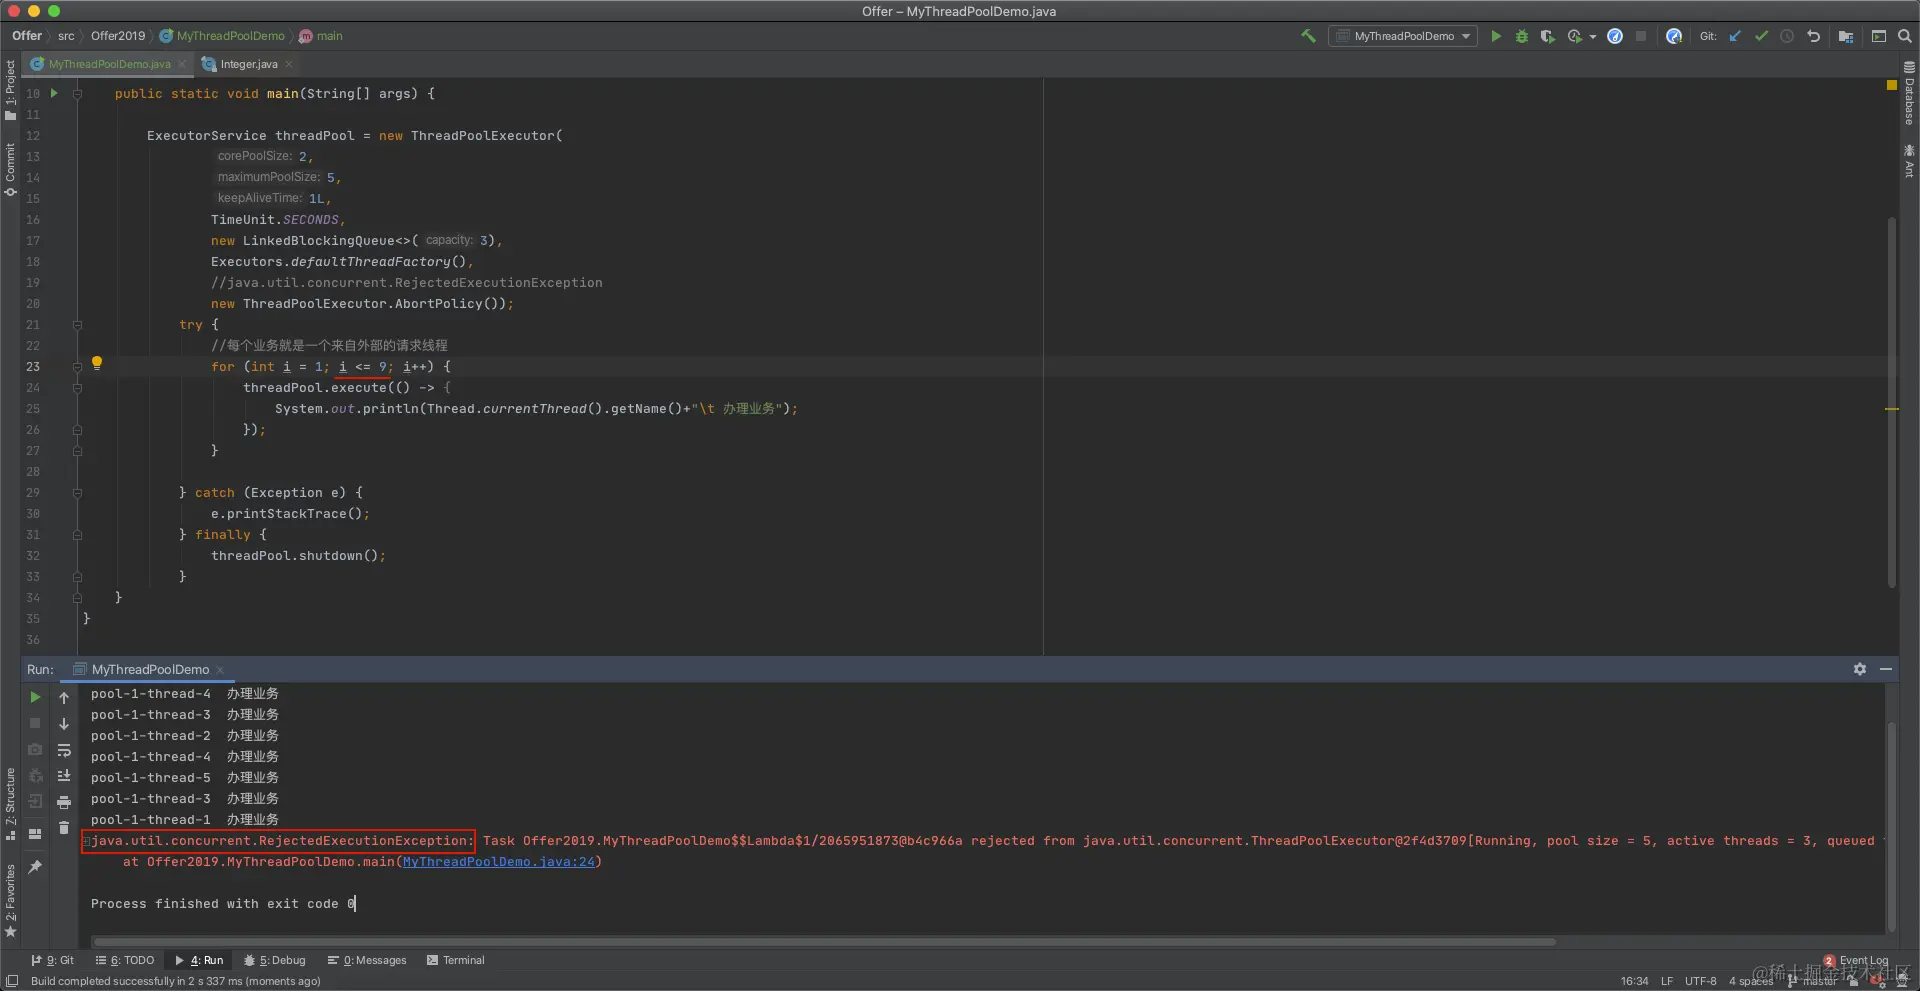Click the Search Everywhere magnifier icon
Screen dimensions: 1920x991
click(1905, 36)
